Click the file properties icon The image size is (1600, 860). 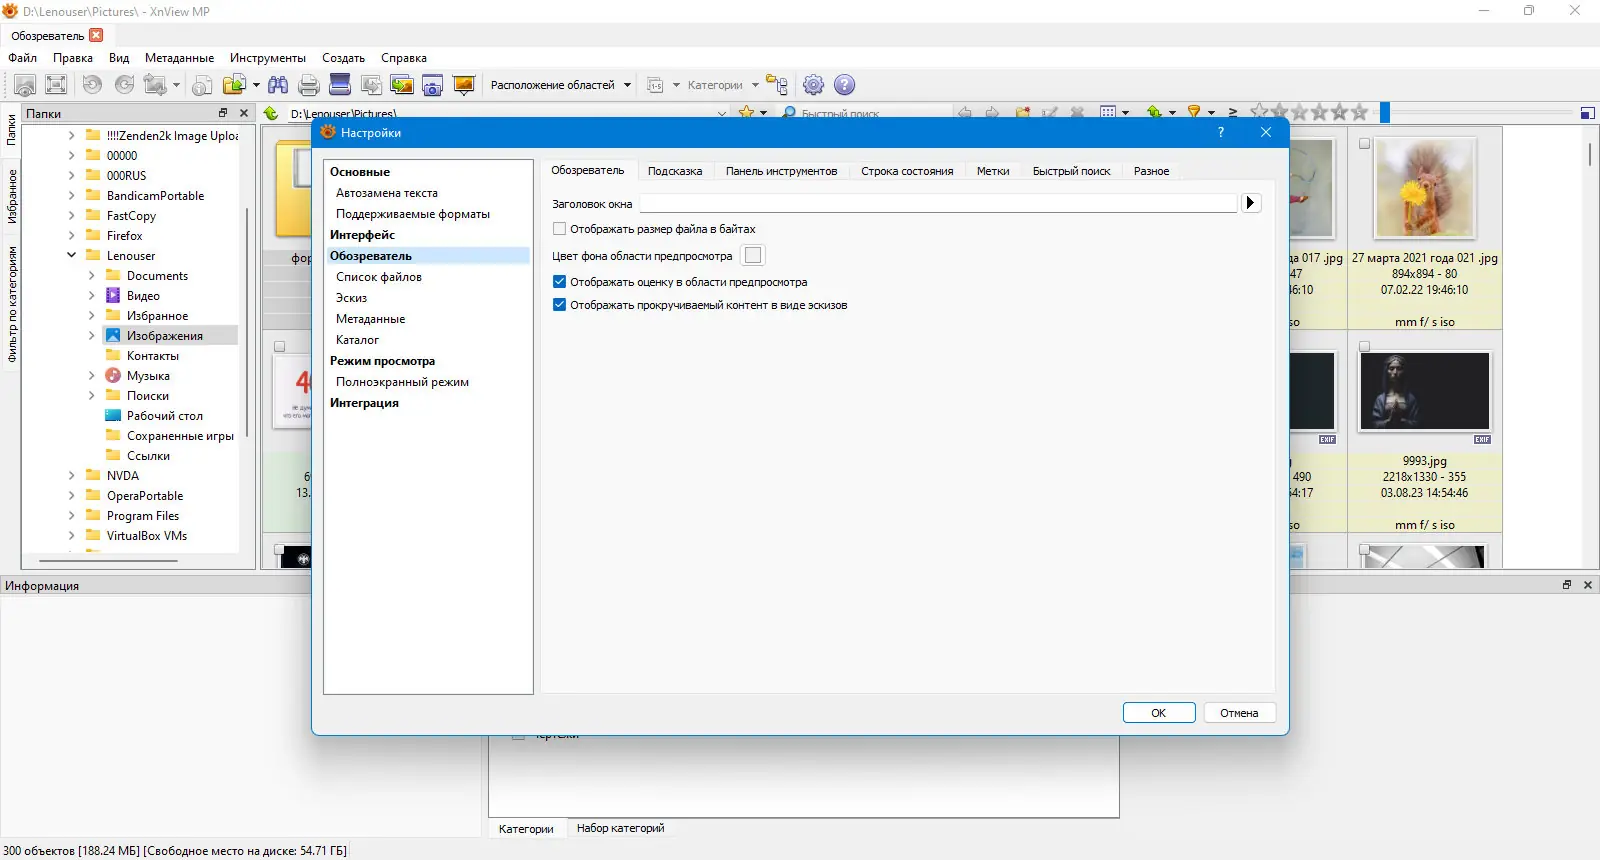[x=202, y=85]
